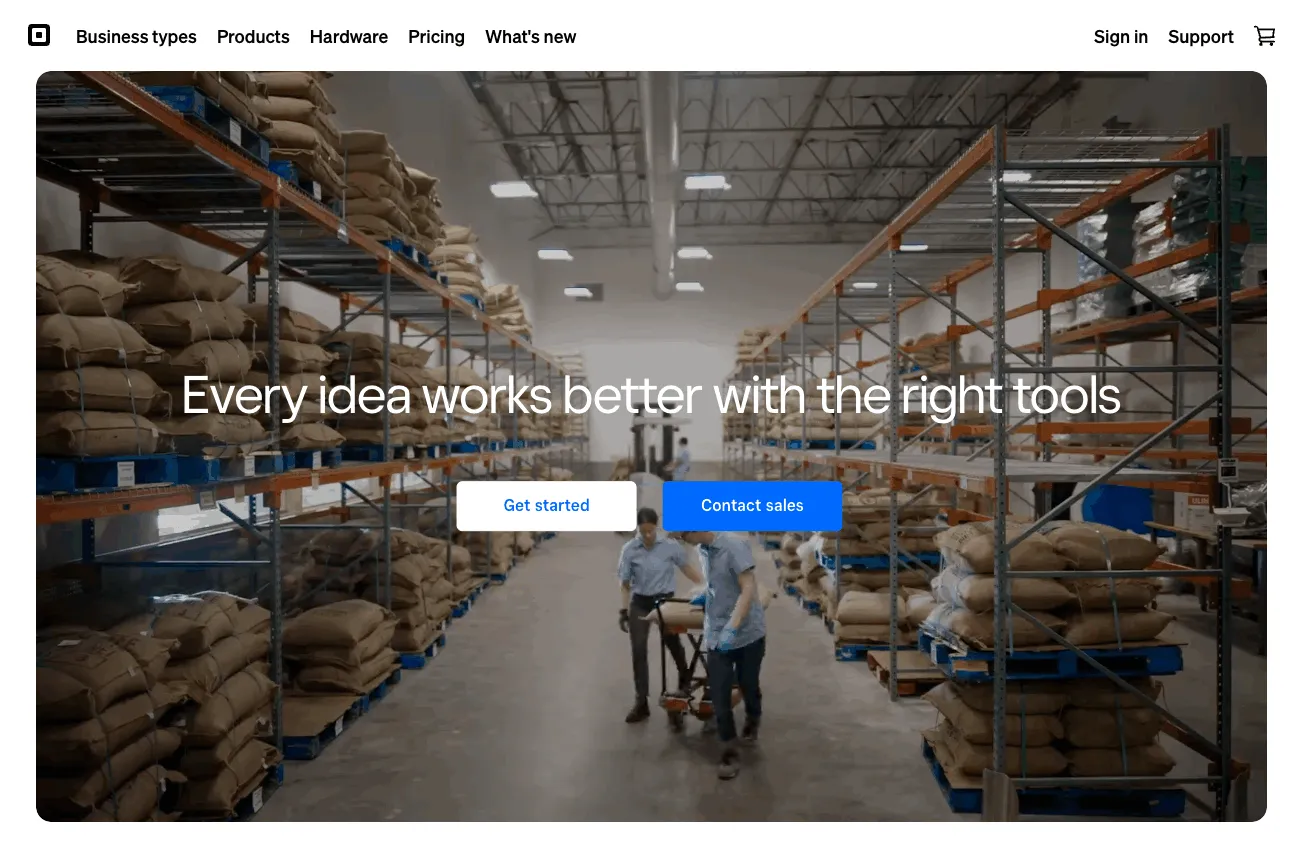Click the white Get started button
Screen dimensions: 1304x842
click(547, 506)
